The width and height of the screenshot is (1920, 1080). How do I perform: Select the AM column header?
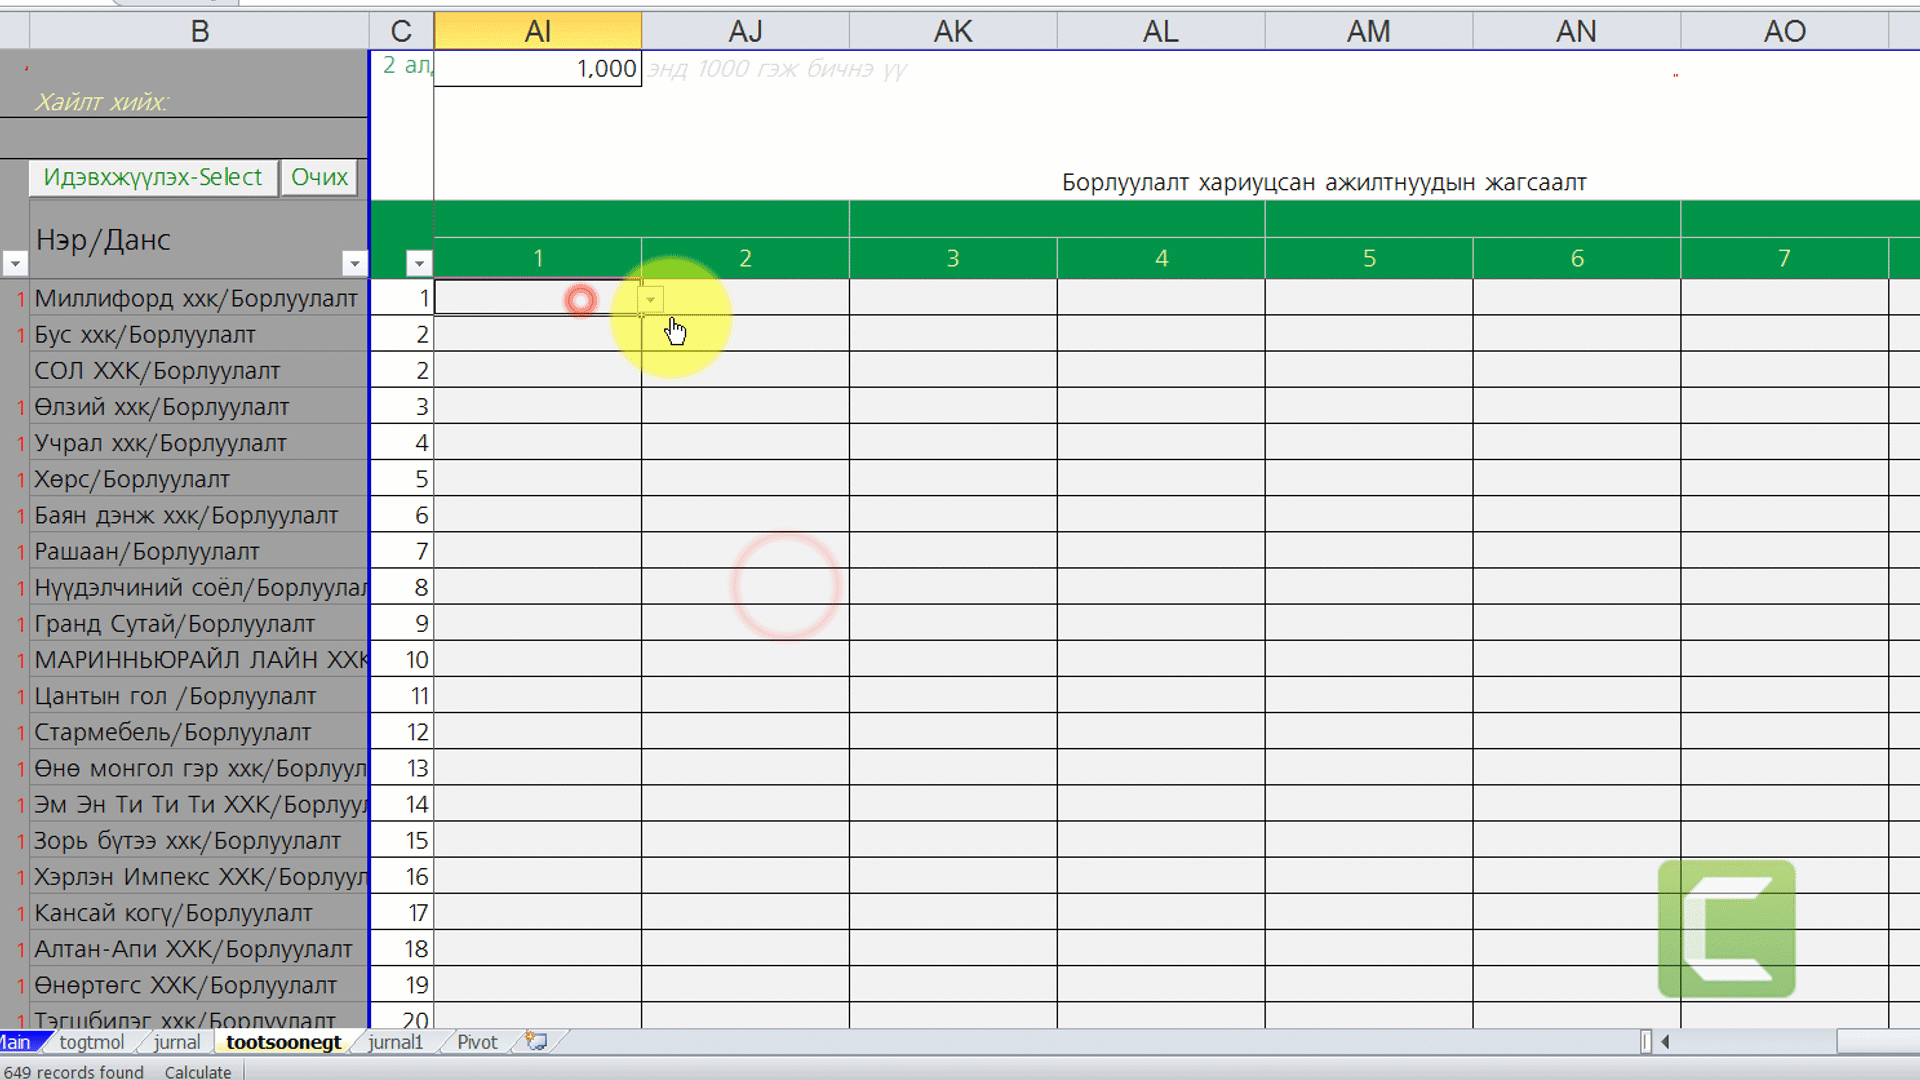(x=1368, y=31)
